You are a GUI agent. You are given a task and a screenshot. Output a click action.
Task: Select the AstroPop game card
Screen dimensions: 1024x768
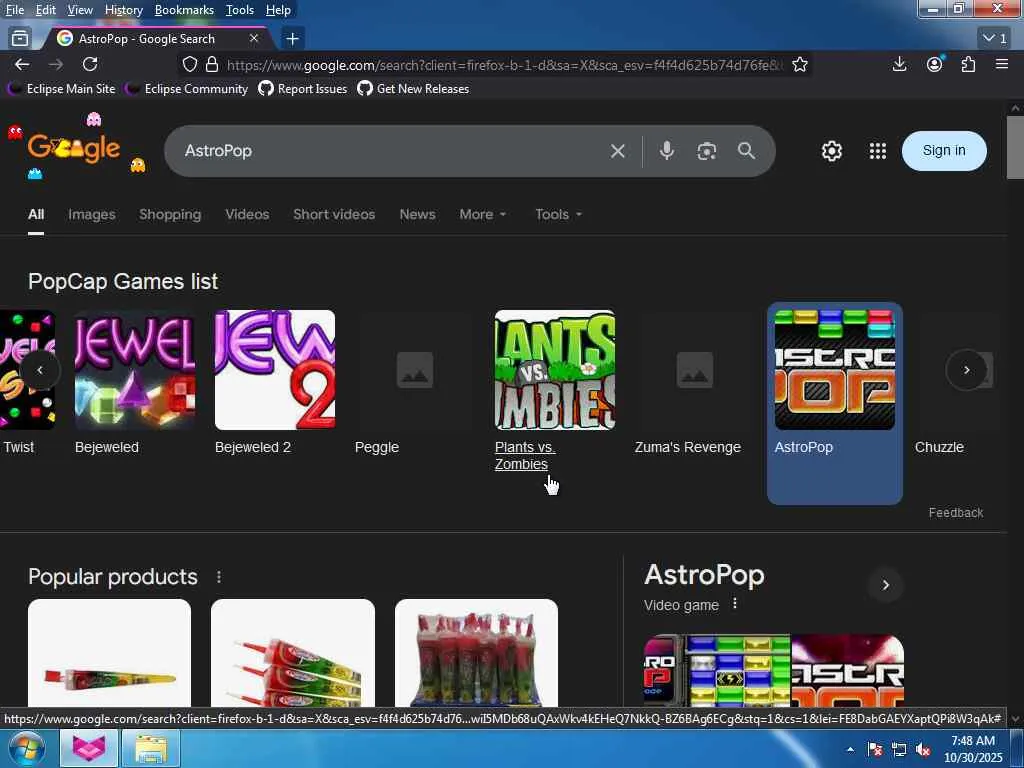[835, 403]
